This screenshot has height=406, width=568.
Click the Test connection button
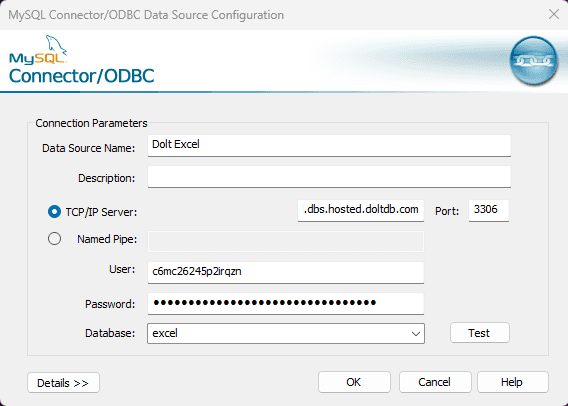pos(480,333)
